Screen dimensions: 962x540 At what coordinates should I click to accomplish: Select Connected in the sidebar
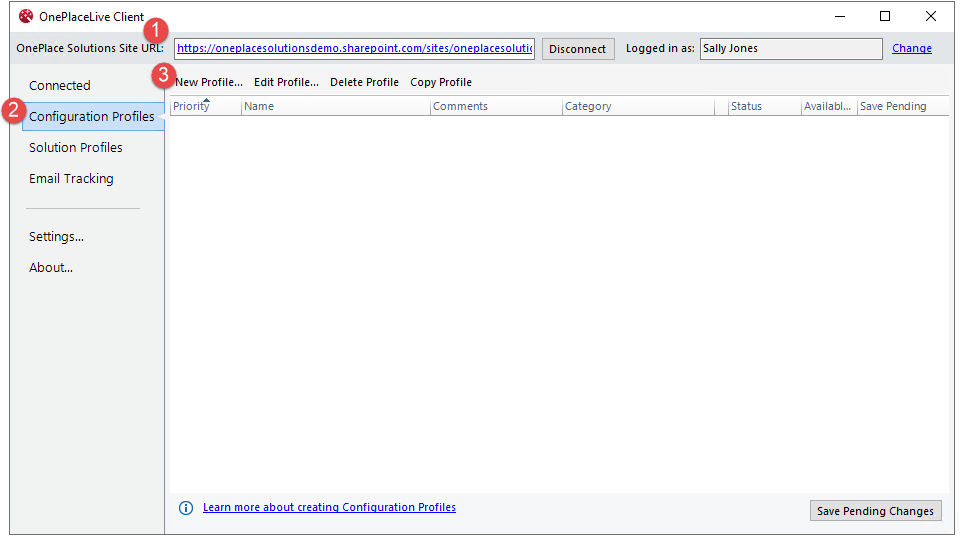pyautogui.click(x=60, y=86)
